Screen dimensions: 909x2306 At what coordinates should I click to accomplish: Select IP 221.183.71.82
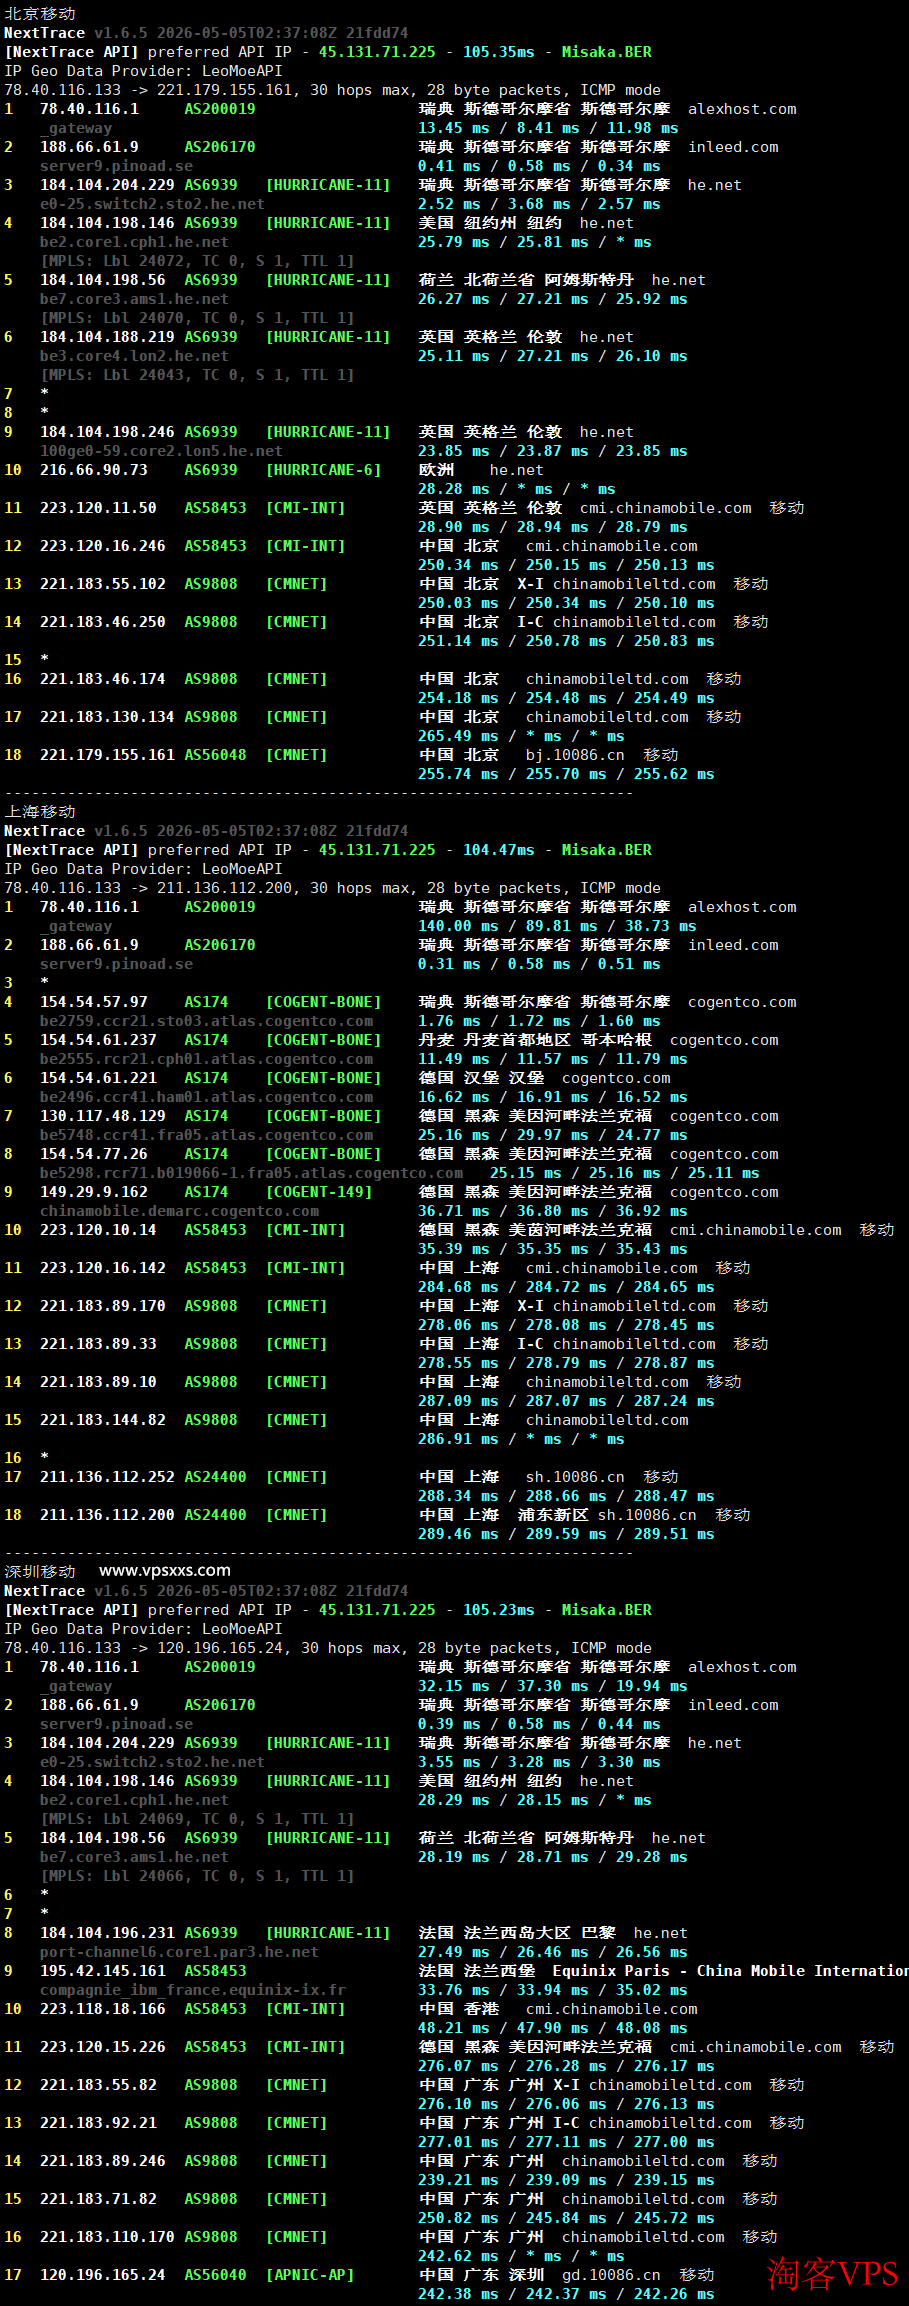98,2199
